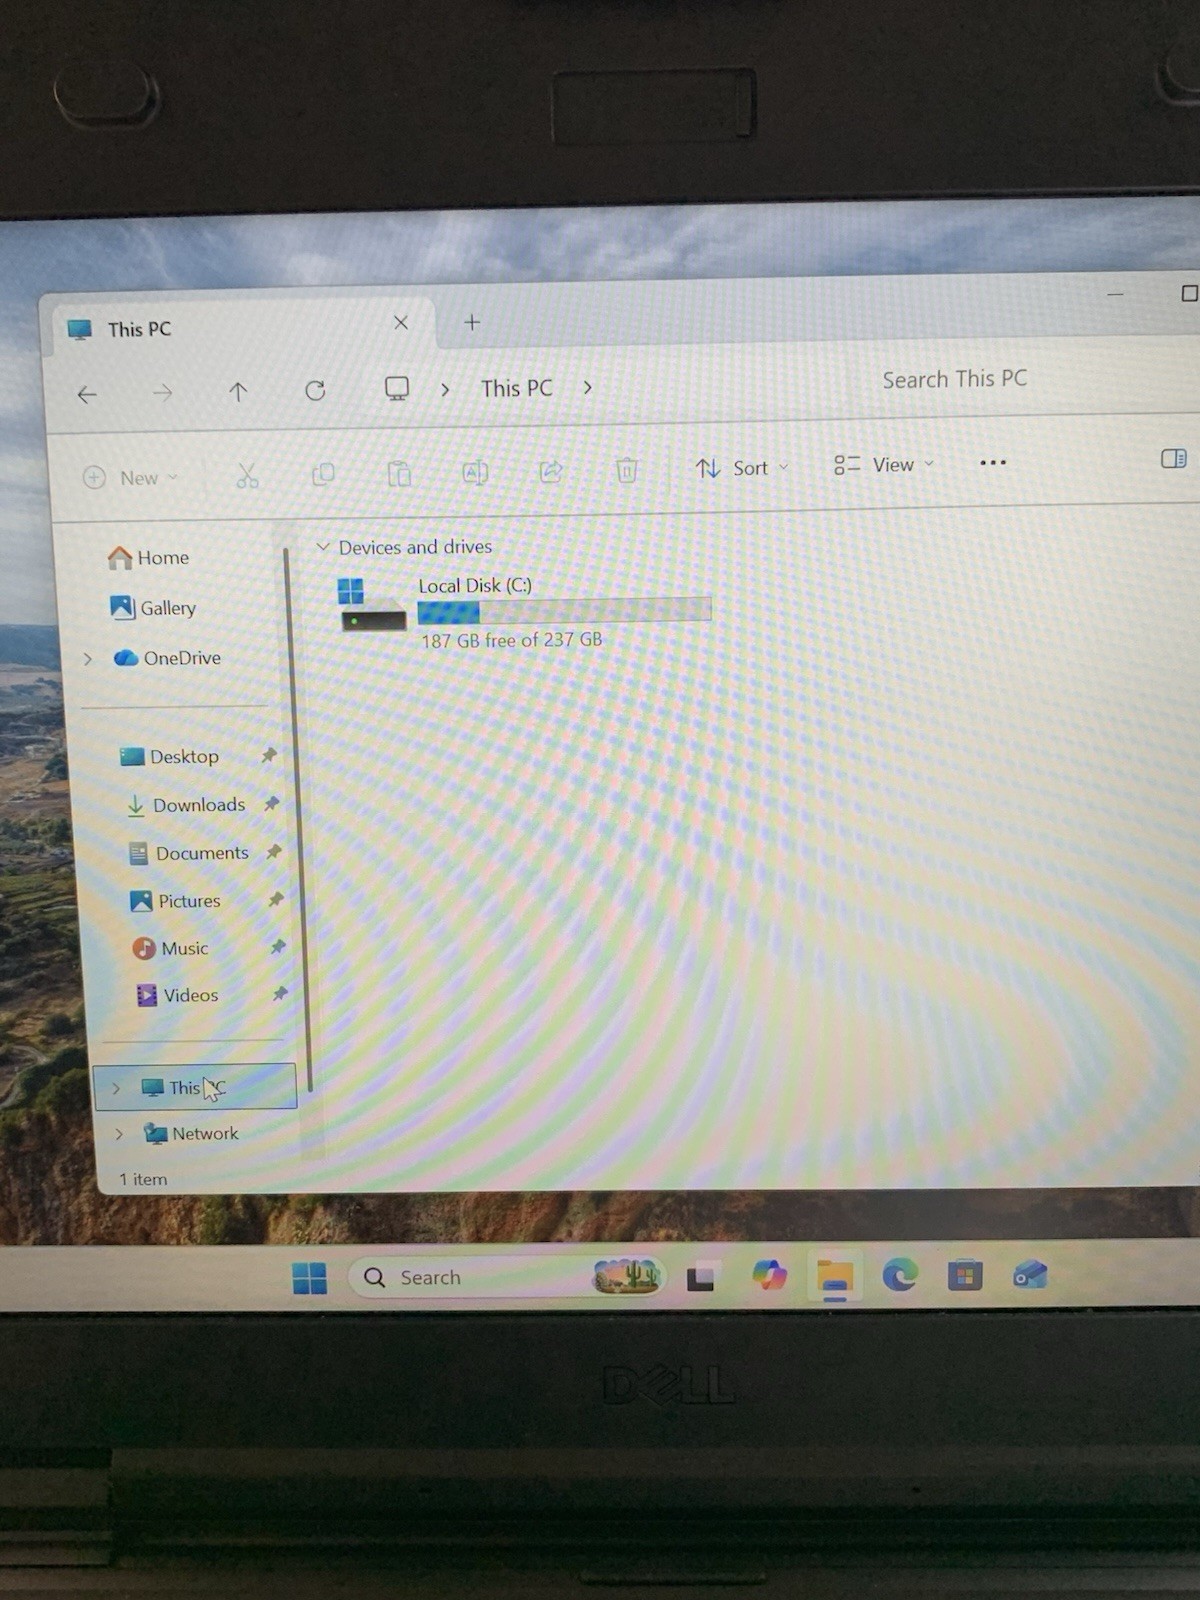This screenshot has height=1600, width=1200.
Task: Close the This PC tab
Action: coord(401,322)
